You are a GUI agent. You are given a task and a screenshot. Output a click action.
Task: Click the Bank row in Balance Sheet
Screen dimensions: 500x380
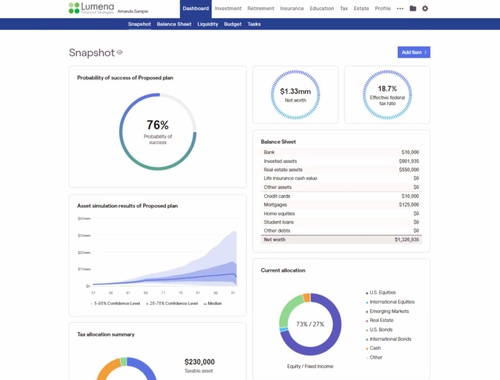pyautogui.click(x=341, y=152)
